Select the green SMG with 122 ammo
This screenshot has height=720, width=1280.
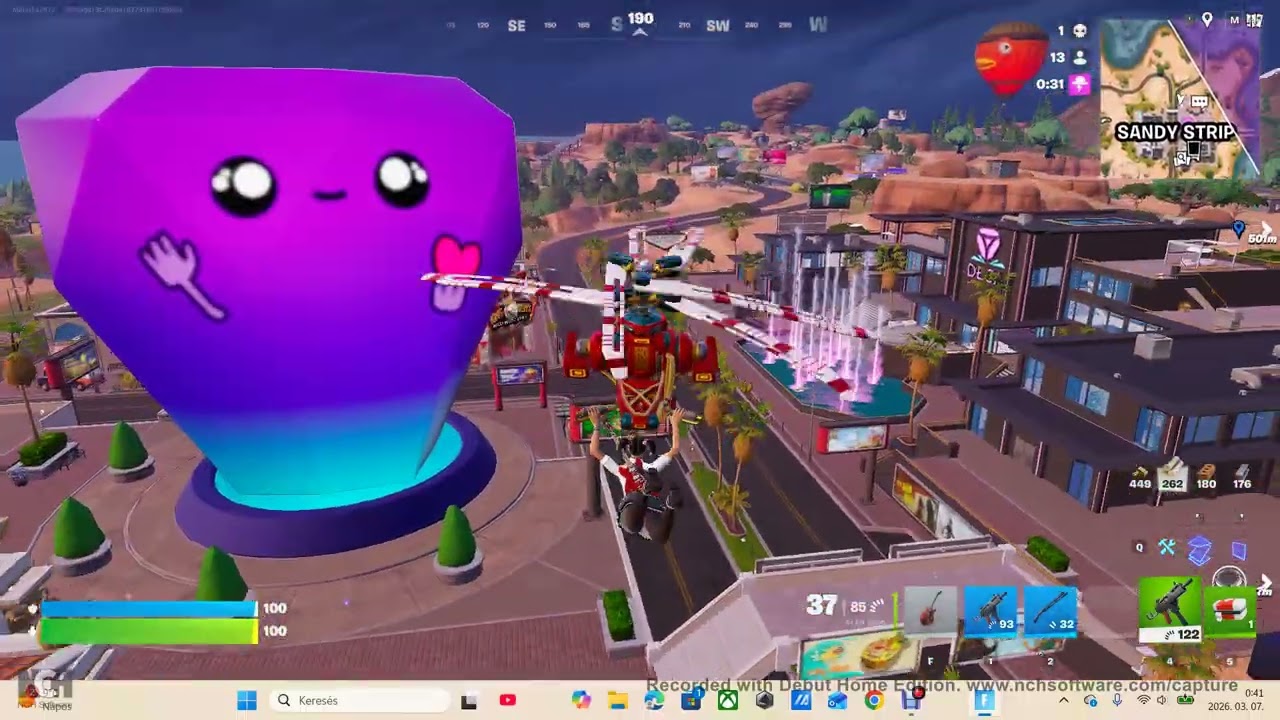[1171, 609]
